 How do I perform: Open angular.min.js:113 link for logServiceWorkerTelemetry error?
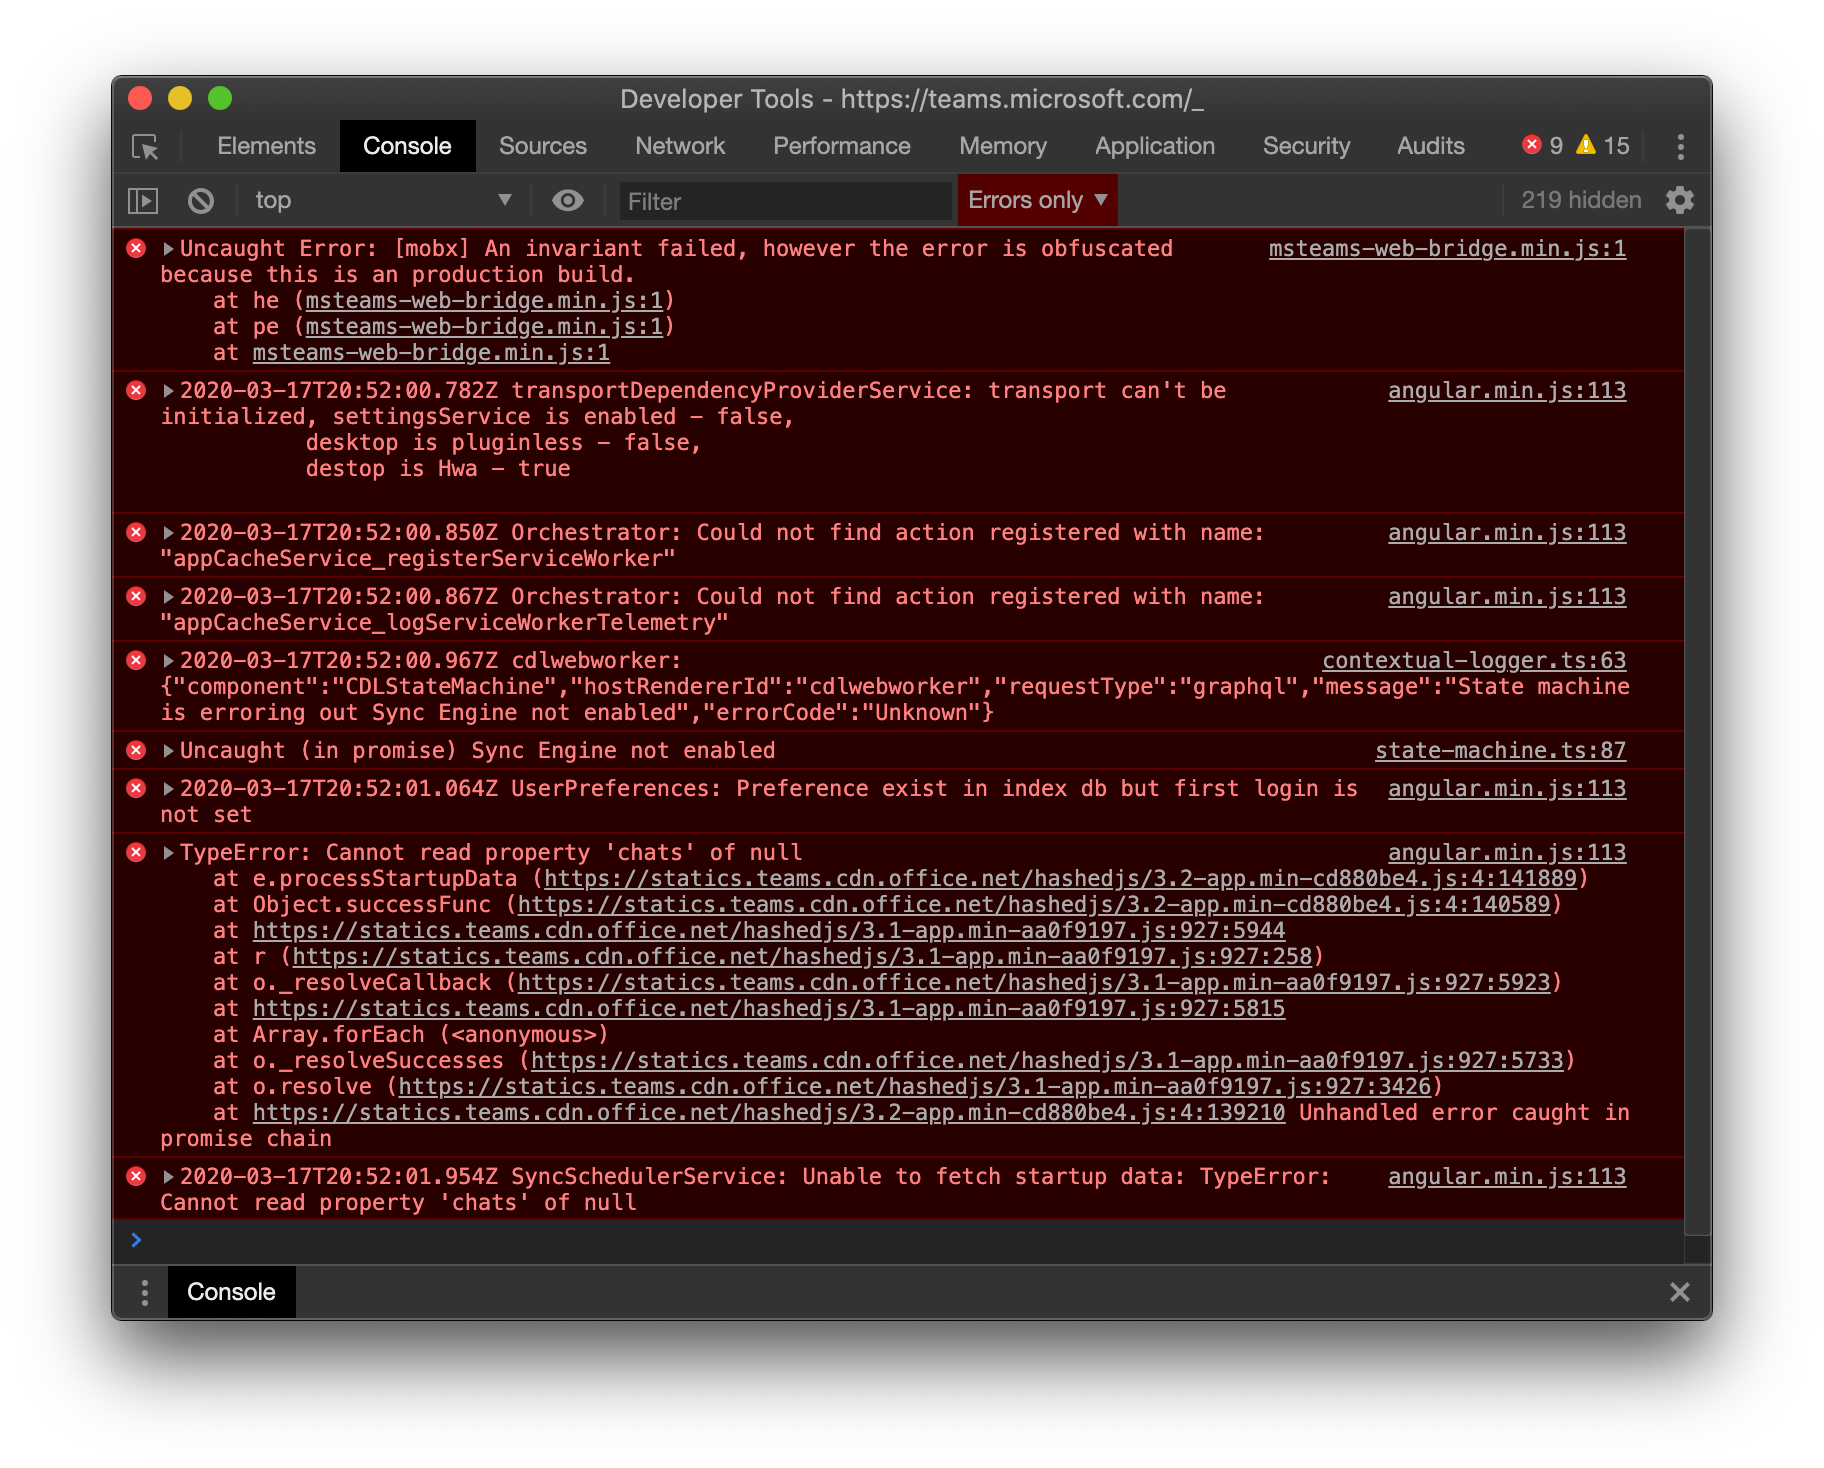tap(1507, 597)
